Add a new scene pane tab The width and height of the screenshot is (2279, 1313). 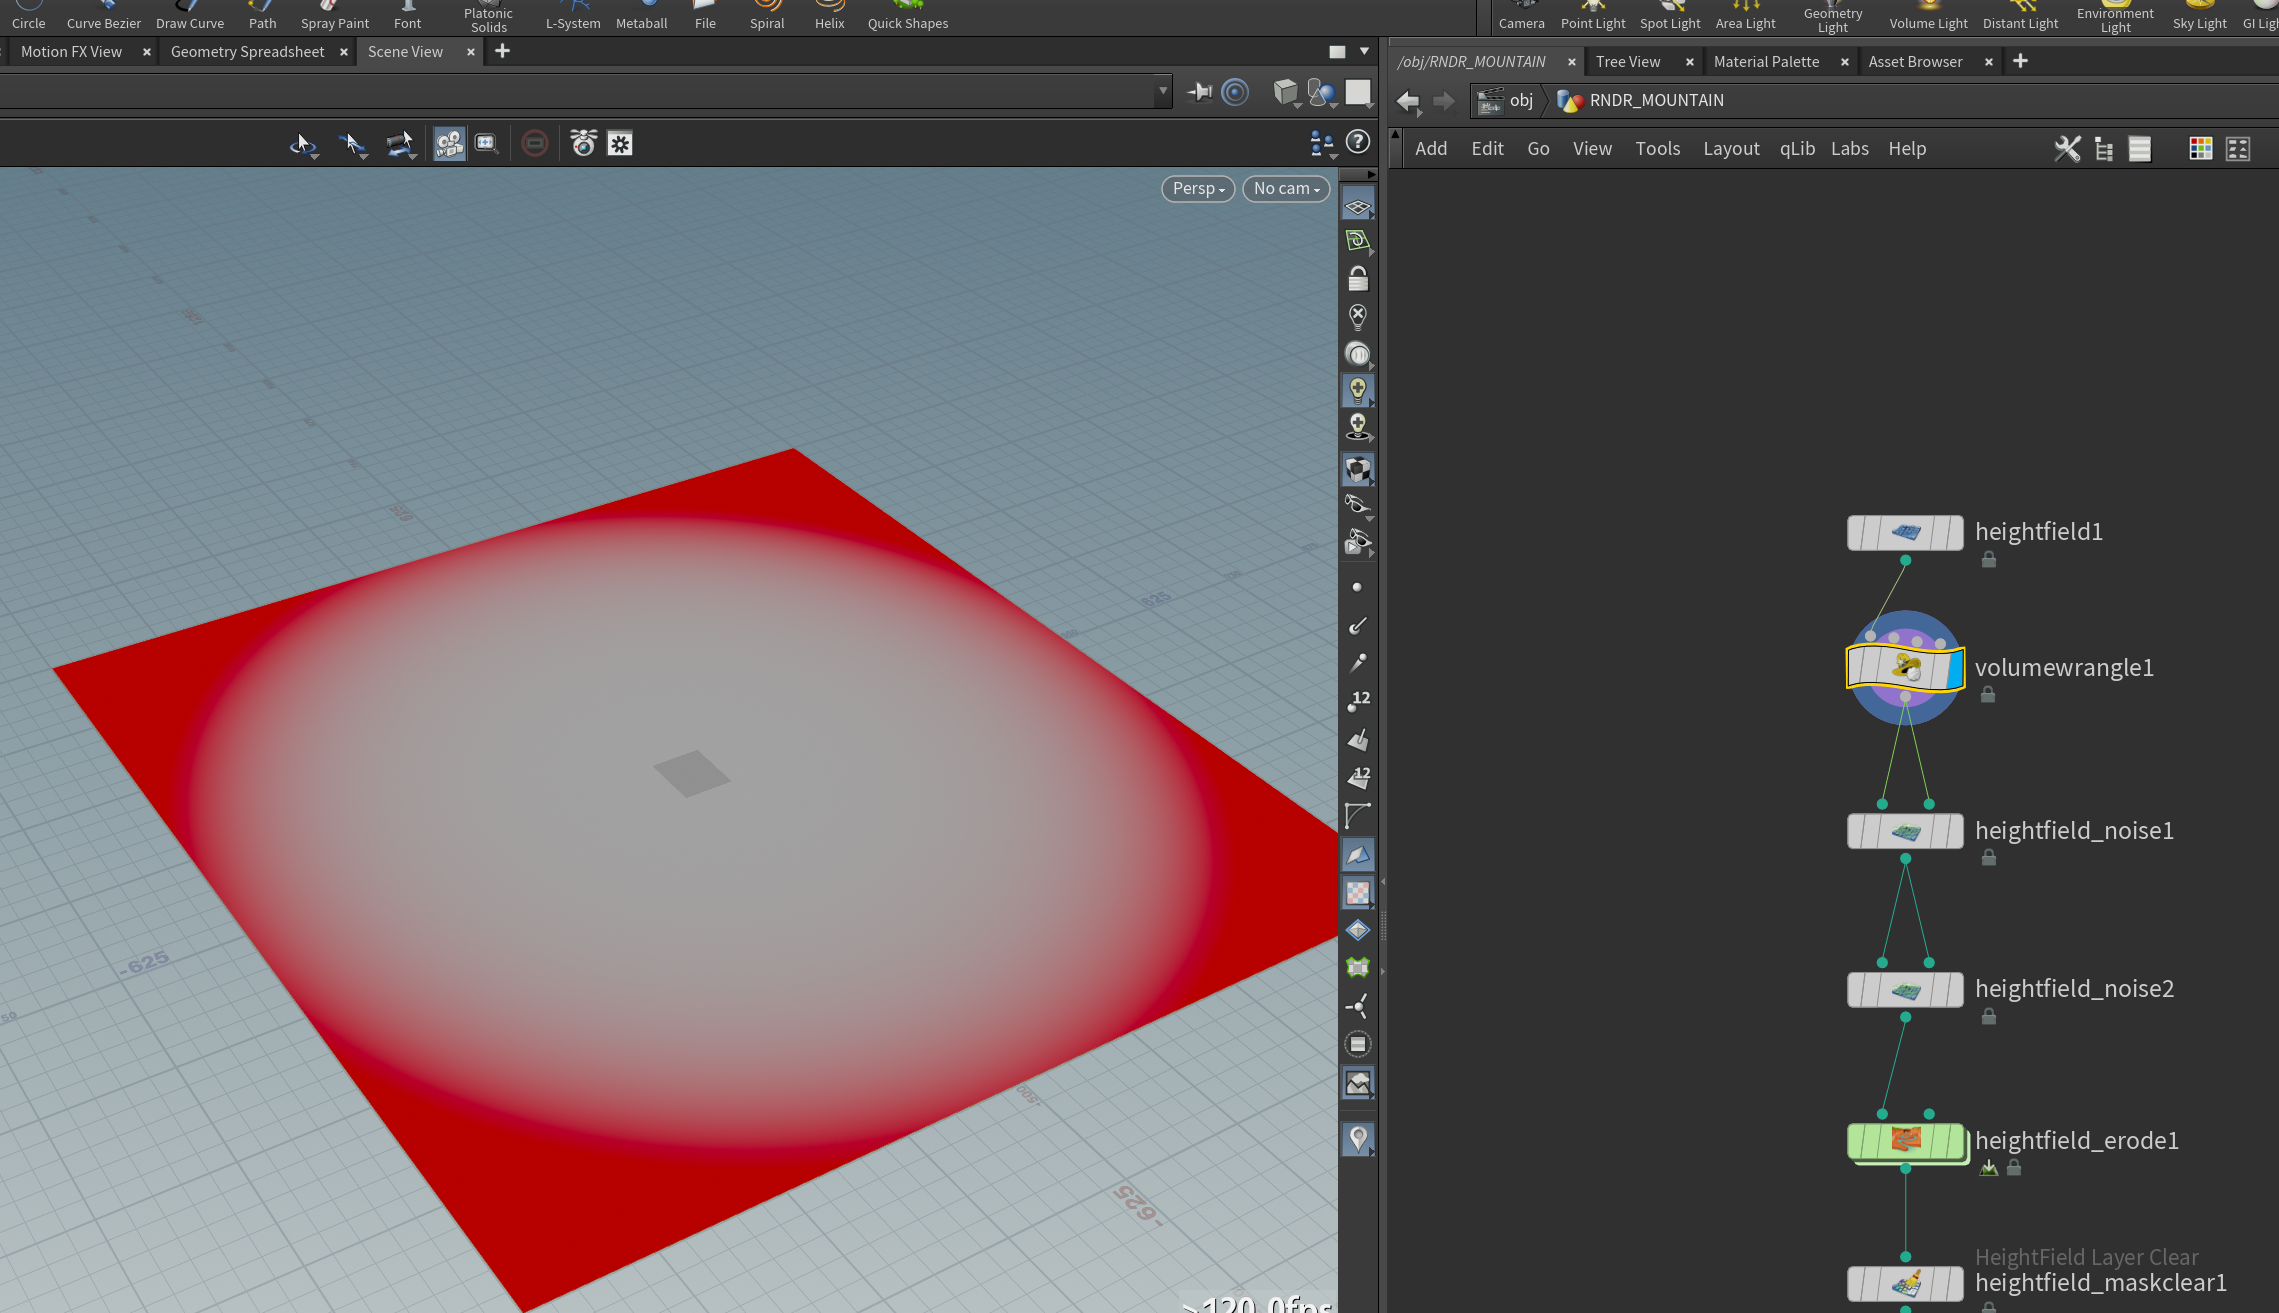pos(502,51)
